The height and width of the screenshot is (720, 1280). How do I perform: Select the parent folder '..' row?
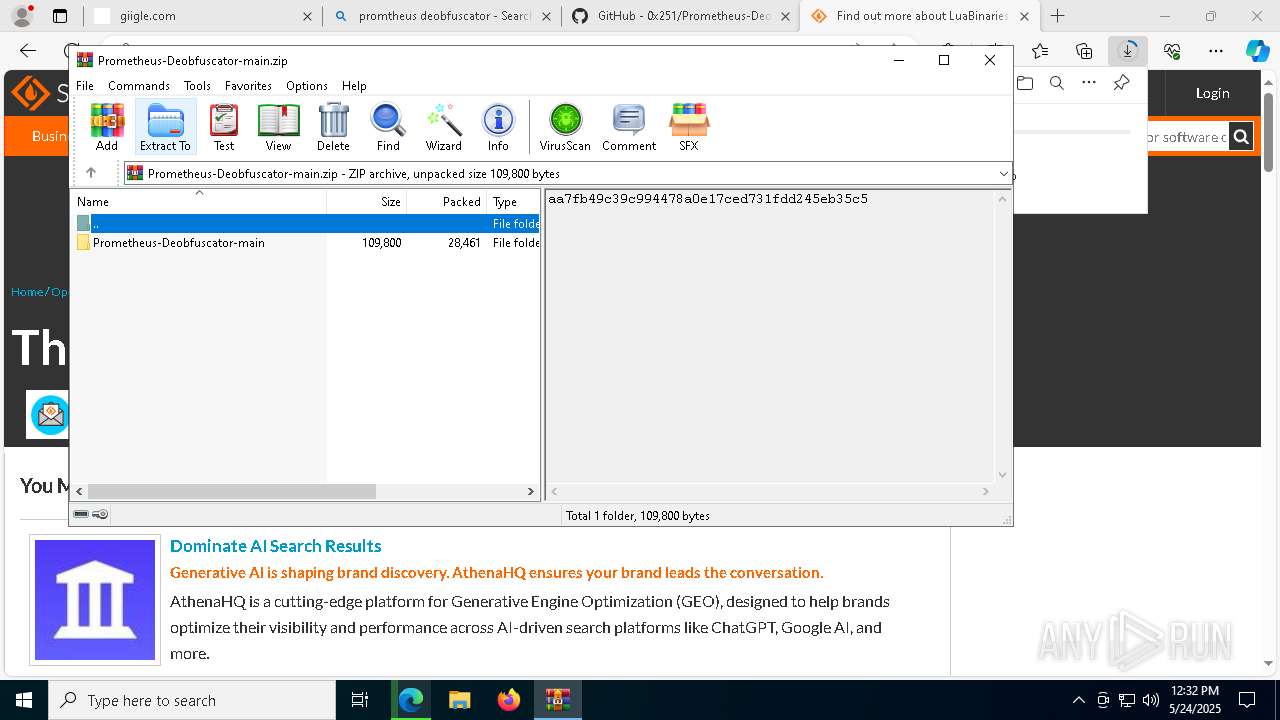tap(306, 224)
